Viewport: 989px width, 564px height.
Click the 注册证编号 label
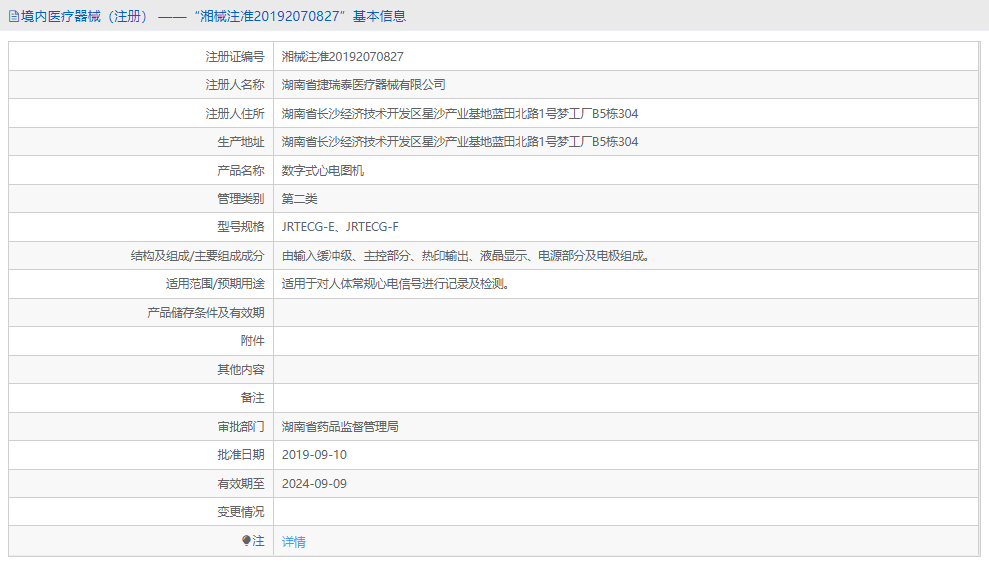[235, 57]
